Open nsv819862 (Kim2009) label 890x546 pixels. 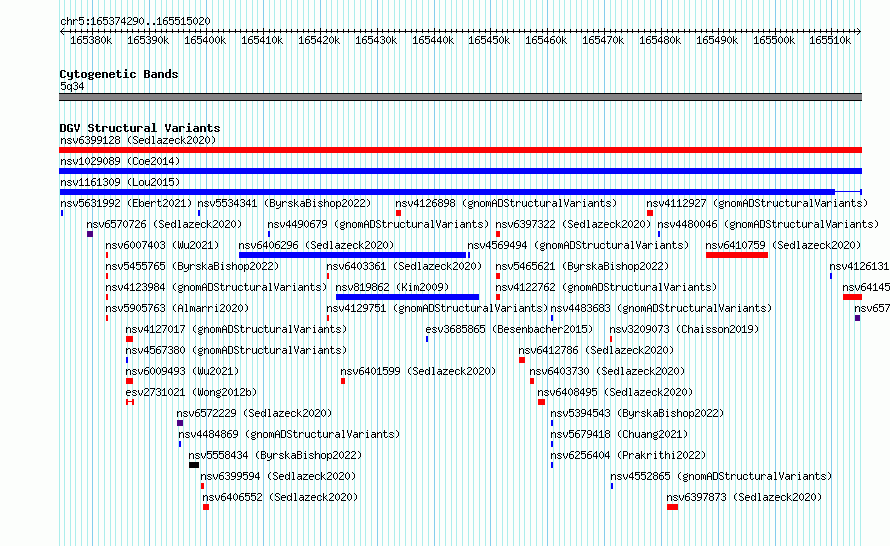tap(392, 287)
